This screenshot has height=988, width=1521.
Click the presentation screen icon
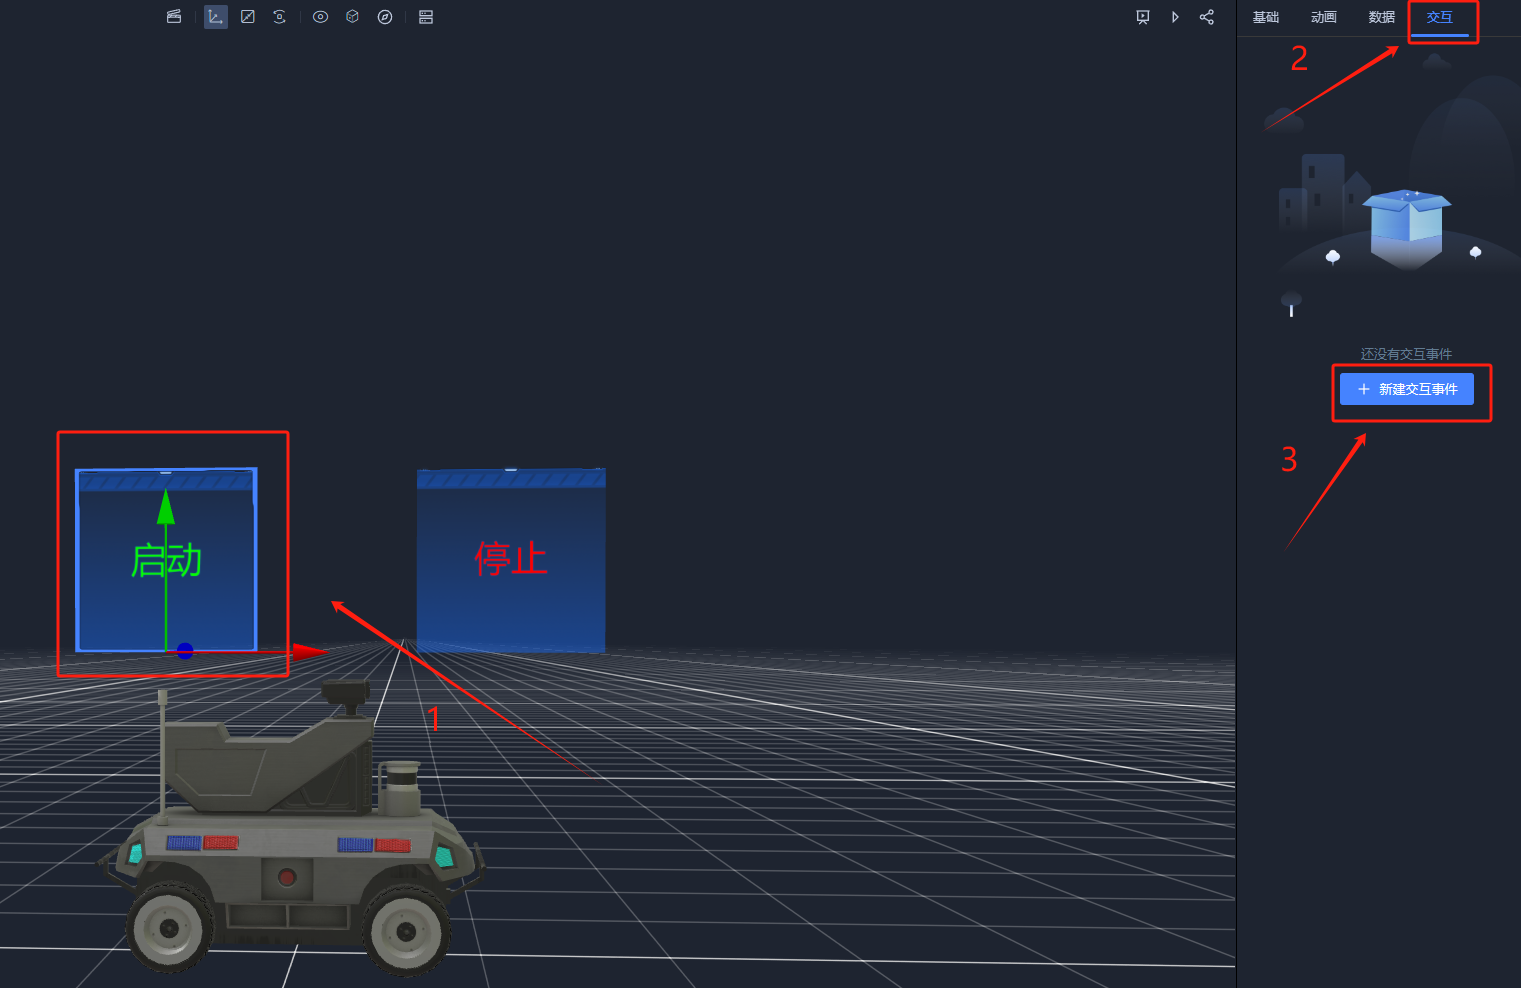(x=1143, y=17)
